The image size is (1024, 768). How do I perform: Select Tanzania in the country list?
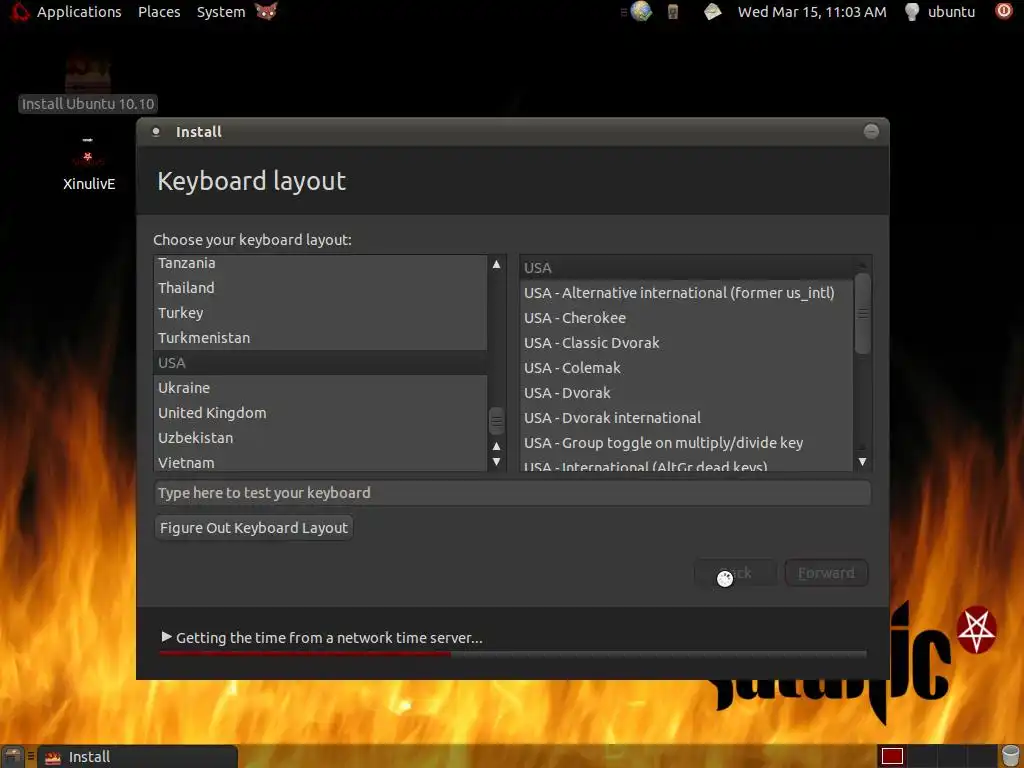point(320,263)
